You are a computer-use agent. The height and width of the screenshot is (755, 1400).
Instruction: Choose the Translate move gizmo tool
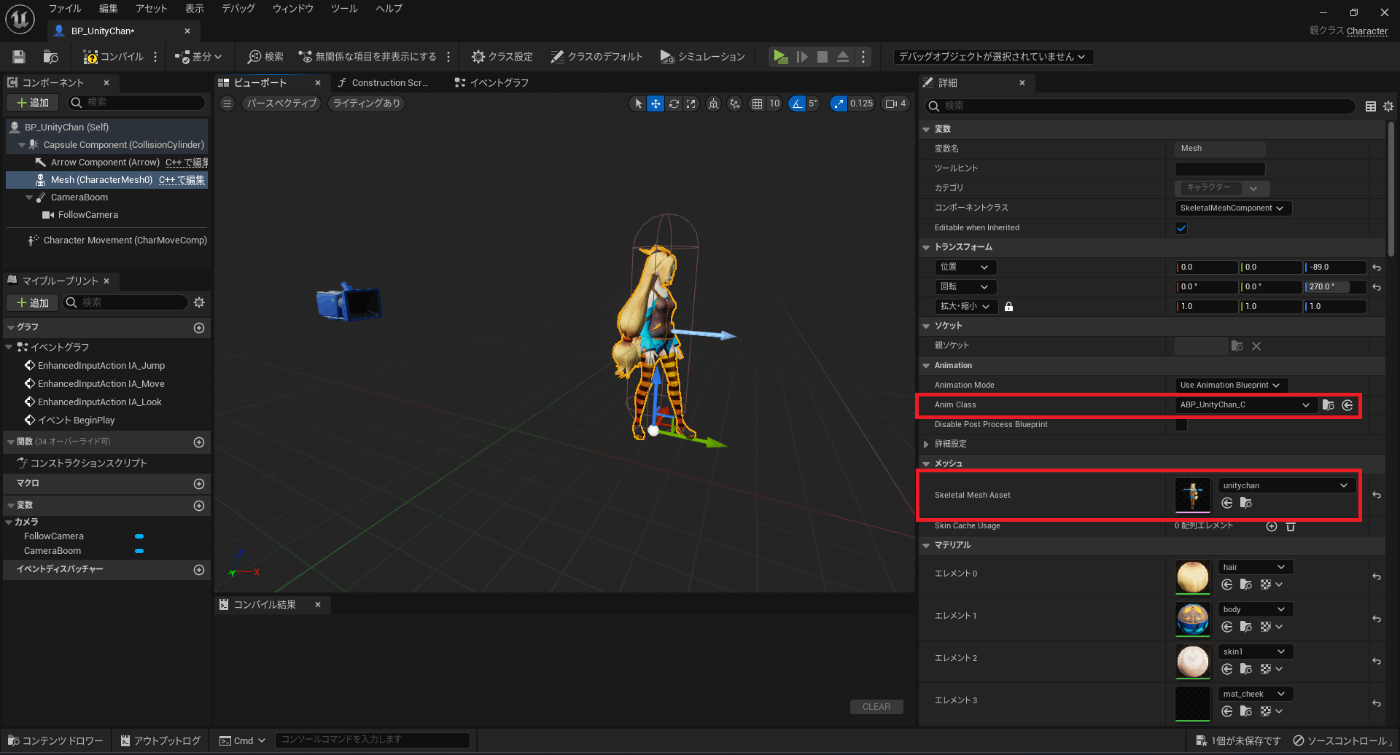click(x=656, y=103)
